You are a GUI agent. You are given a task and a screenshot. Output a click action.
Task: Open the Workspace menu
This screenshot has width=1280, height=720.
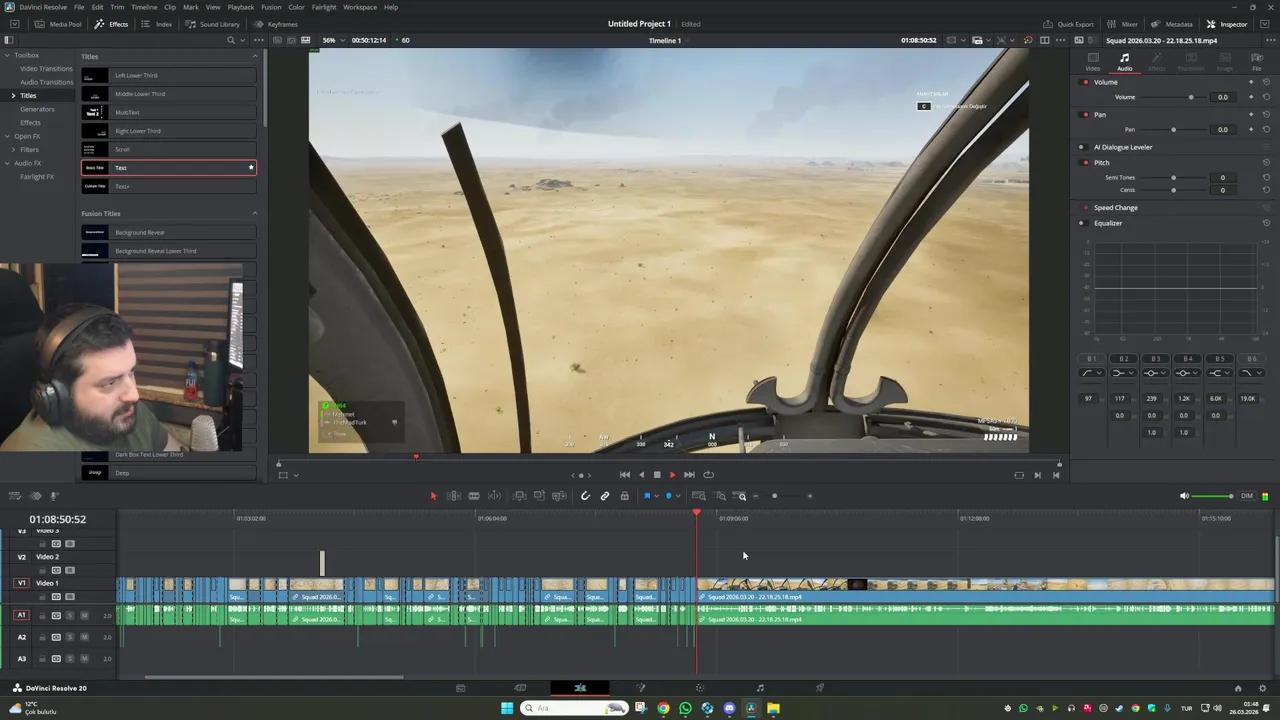coord(360,7)
